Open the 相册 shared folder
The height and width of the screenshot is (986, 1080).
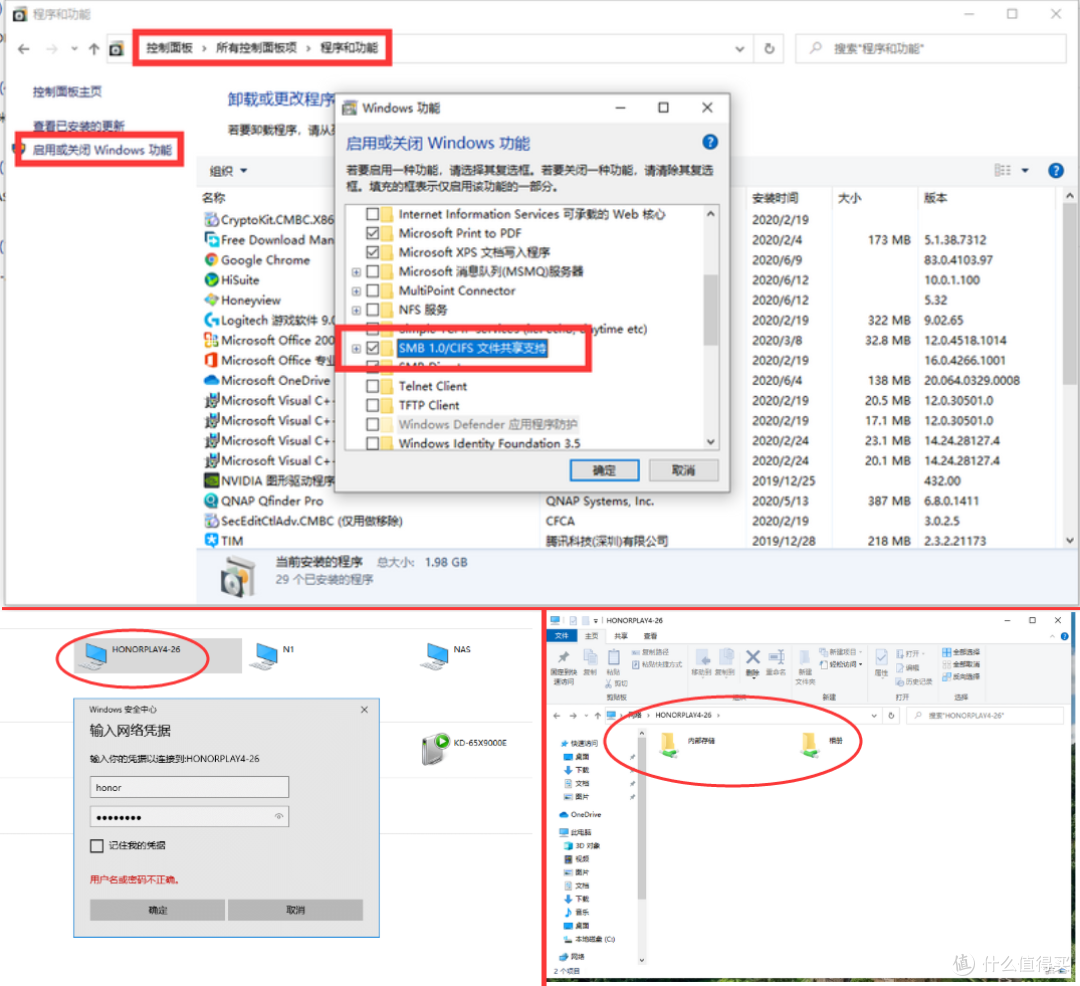821,744
